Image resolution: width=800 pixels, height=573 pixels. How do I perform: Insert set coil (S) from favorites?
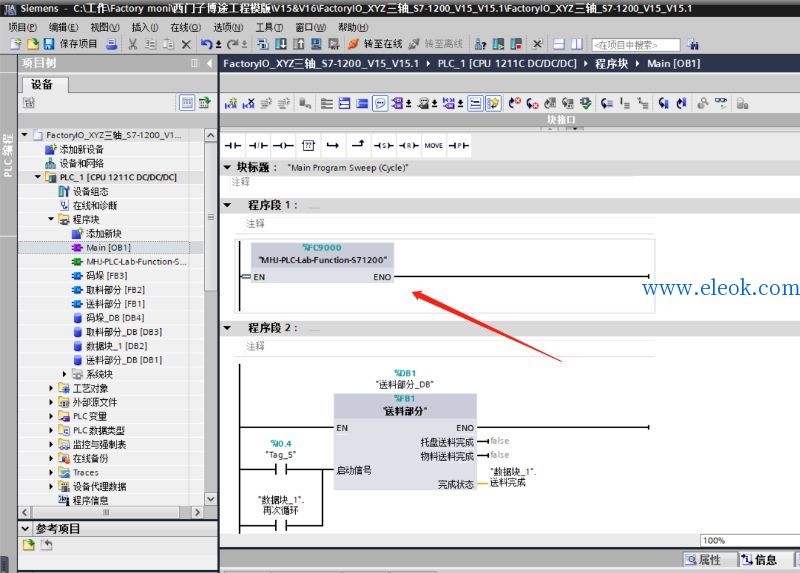pyautogui.click(x=384, y=145)
